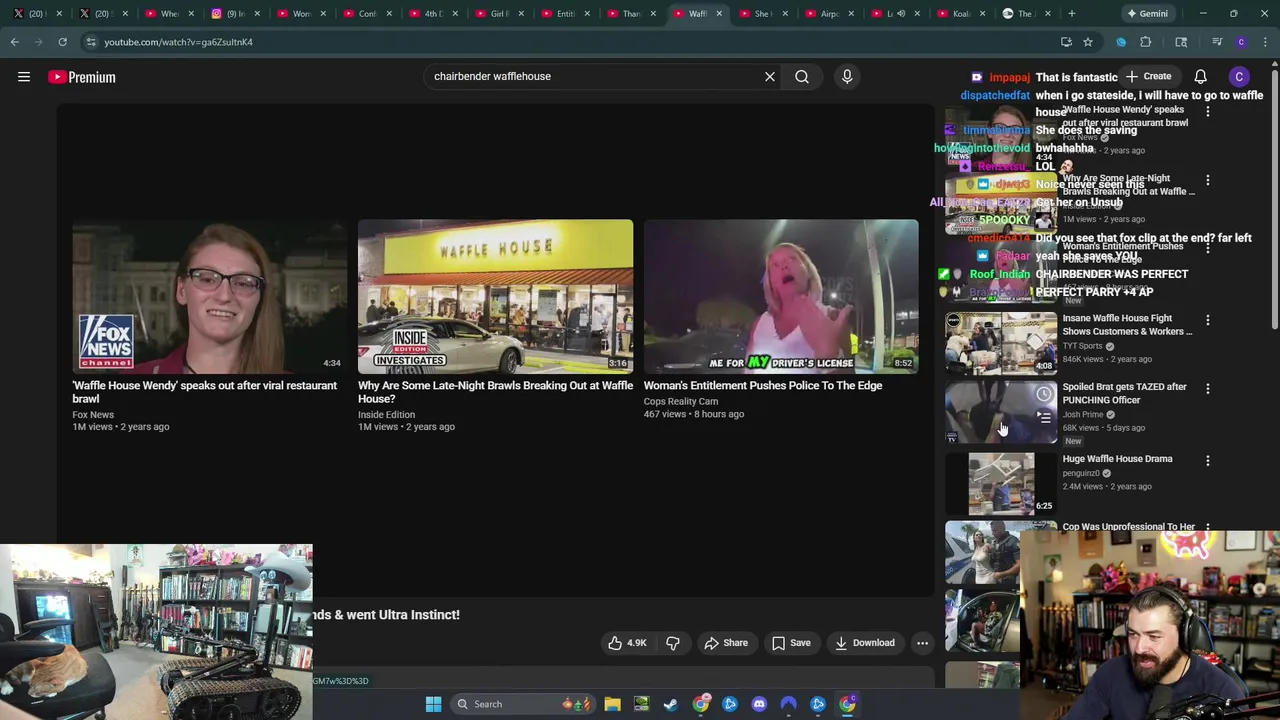This screenshot has width=1280, height=720.
Task: Clear the search text with the X
Action: click(770, 77)
